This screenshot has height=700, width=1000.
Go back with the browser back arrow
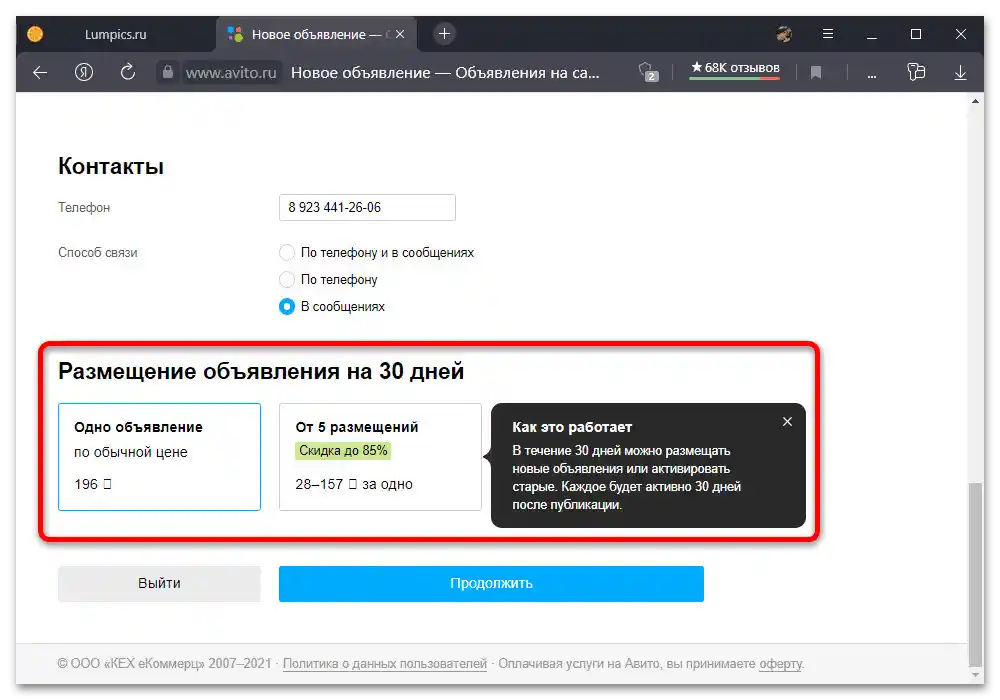[40, 73]
